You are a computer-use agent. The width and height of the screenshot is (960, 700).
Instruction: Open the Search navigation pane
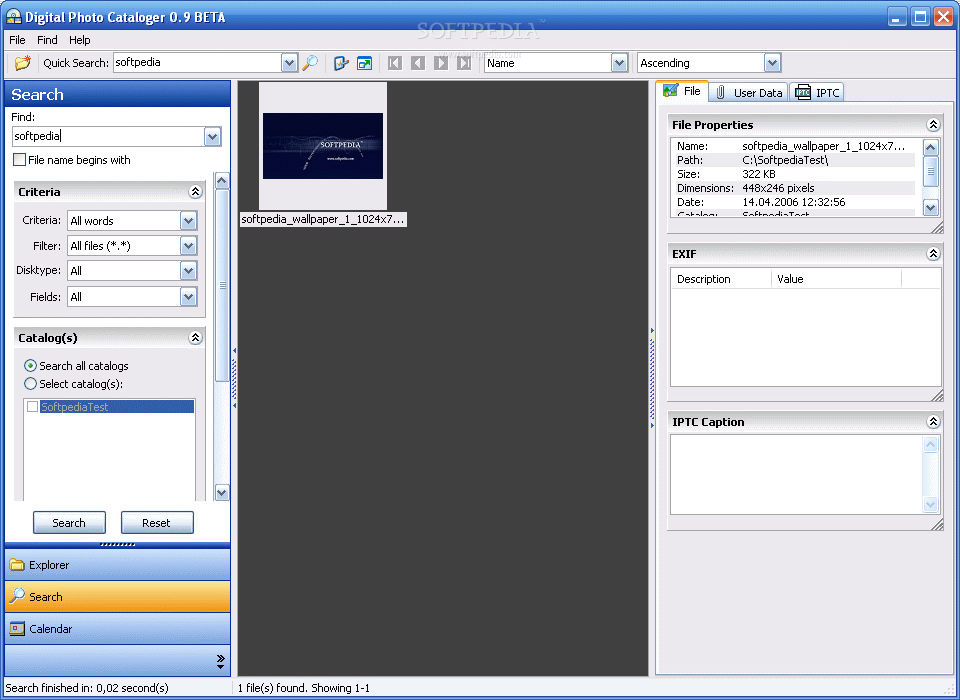pyautogui.click(x=118, y=597)
